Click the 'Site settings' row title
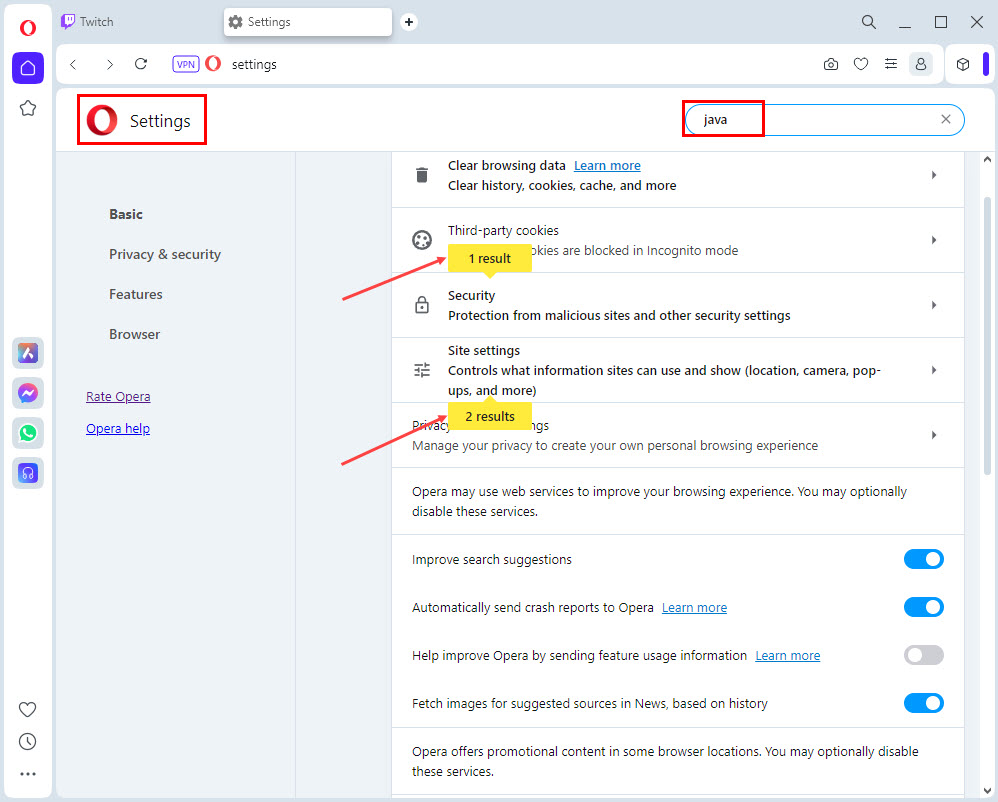Image resolution: width=998 pixels, height=802 pixels. click(484, 351)
